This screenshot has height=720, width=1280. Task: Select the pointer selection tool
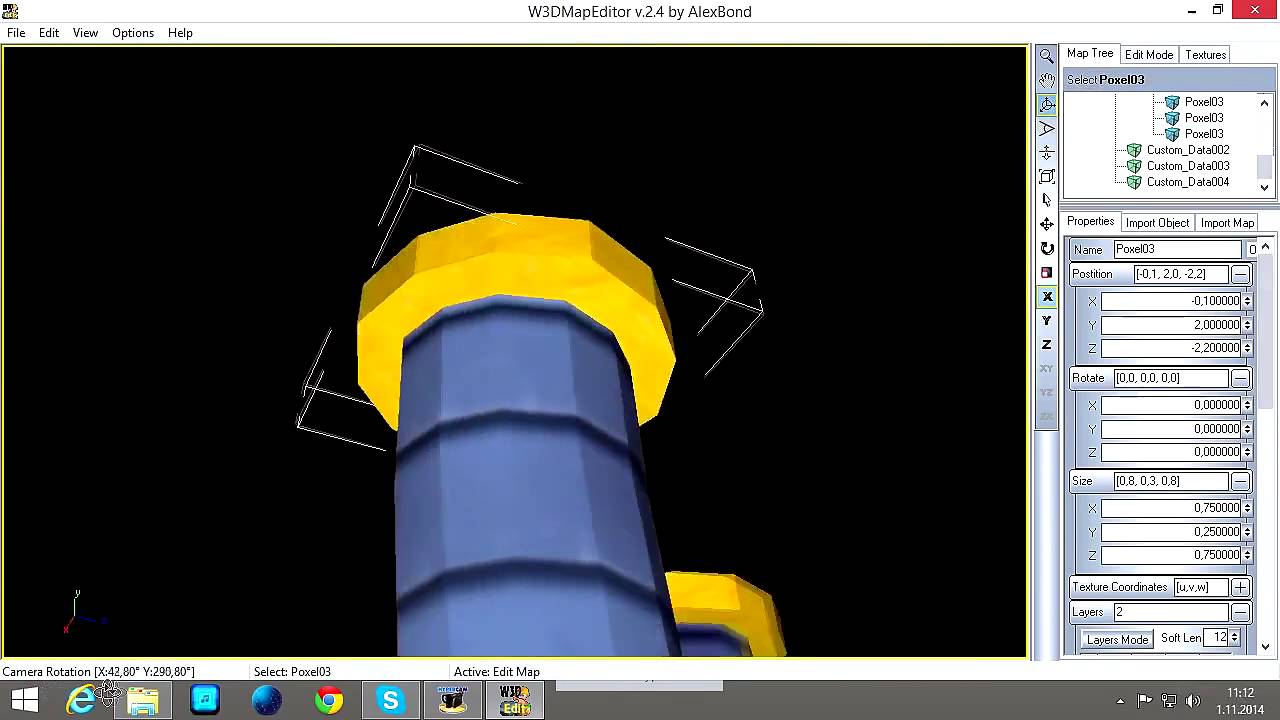click(1047, 200)
